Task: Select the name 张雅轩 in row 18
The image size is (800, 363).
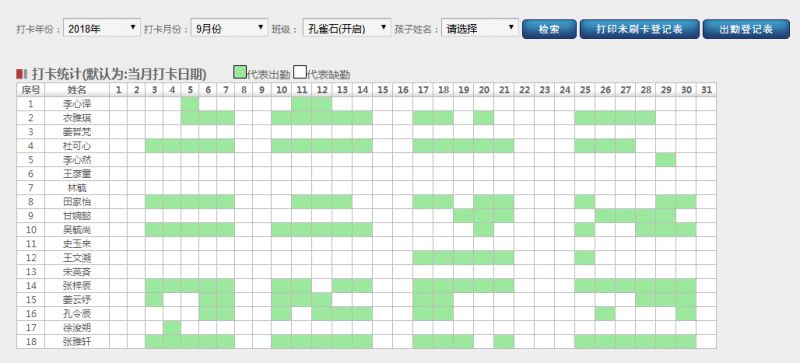Action: (x=77, y=342)
